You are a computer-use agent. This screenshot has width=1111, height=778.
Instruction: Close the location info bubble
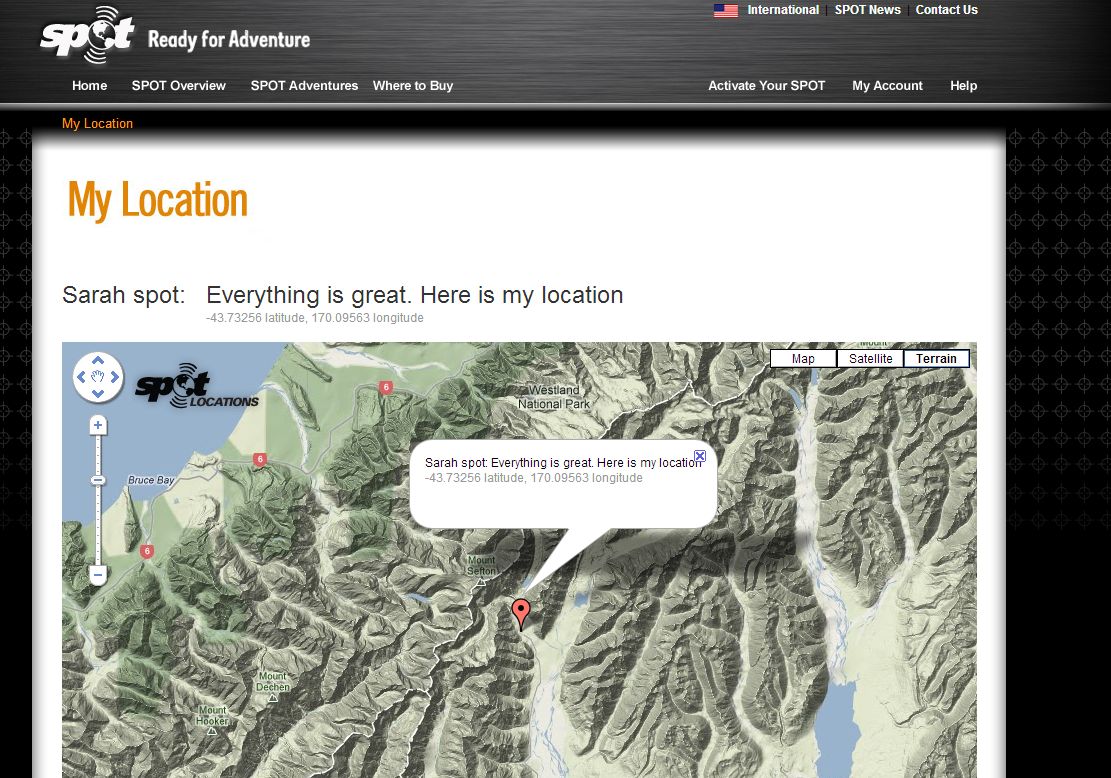pos(699,456)
